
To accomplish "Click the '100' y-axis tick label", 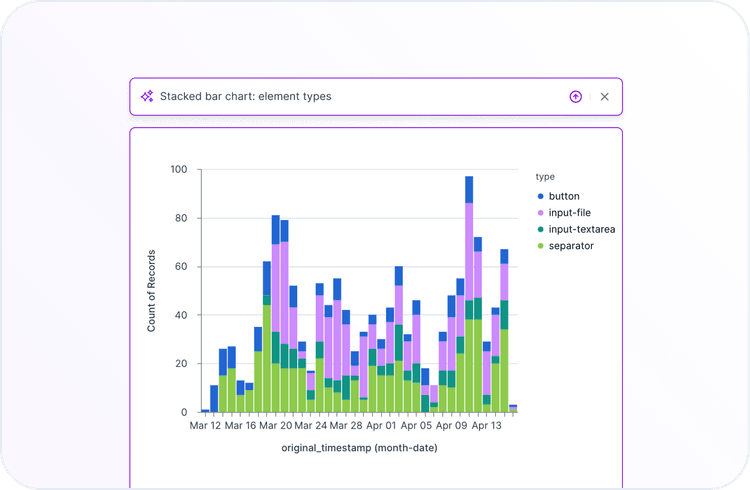I will tap(179, 169).
